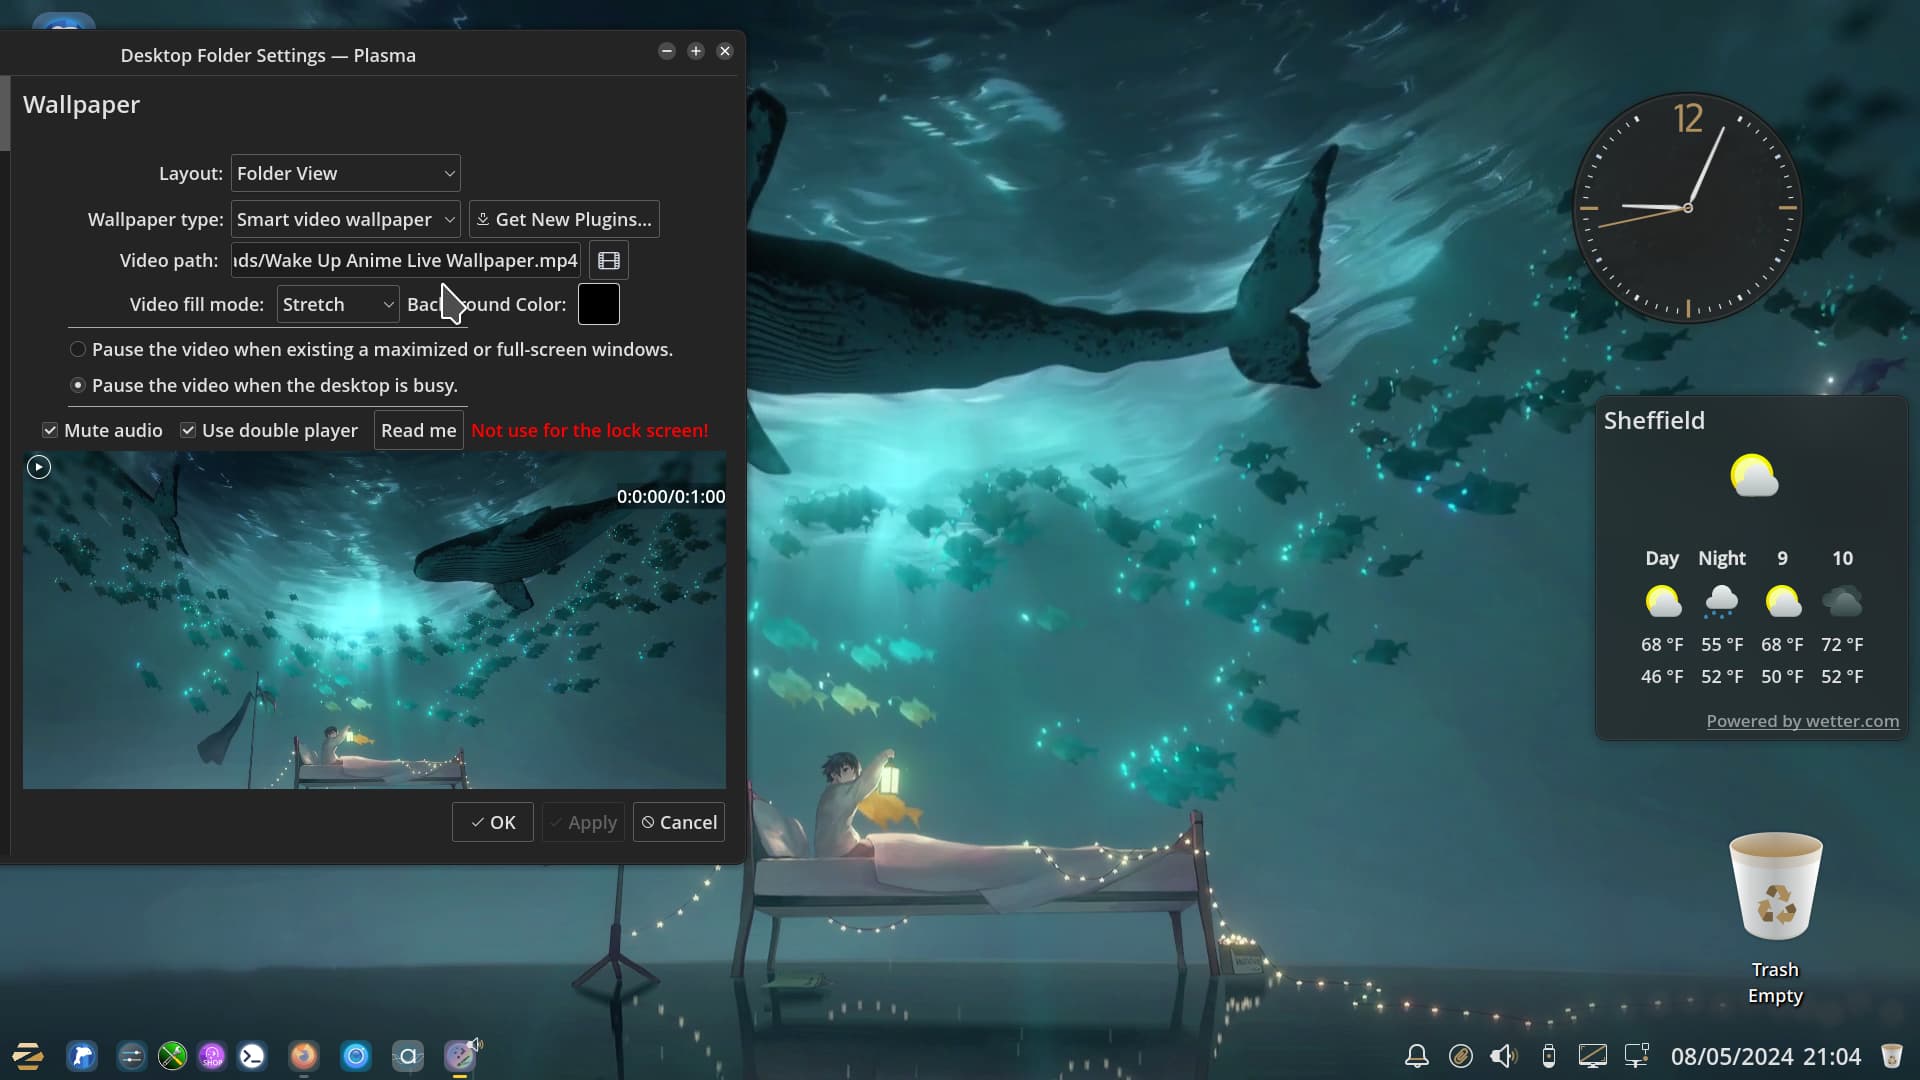This screenshot has width=1920, height=1080.
Task: Open wrench-and-screwdriver tools app in taskbar
Action: (x=172, y=1056)
